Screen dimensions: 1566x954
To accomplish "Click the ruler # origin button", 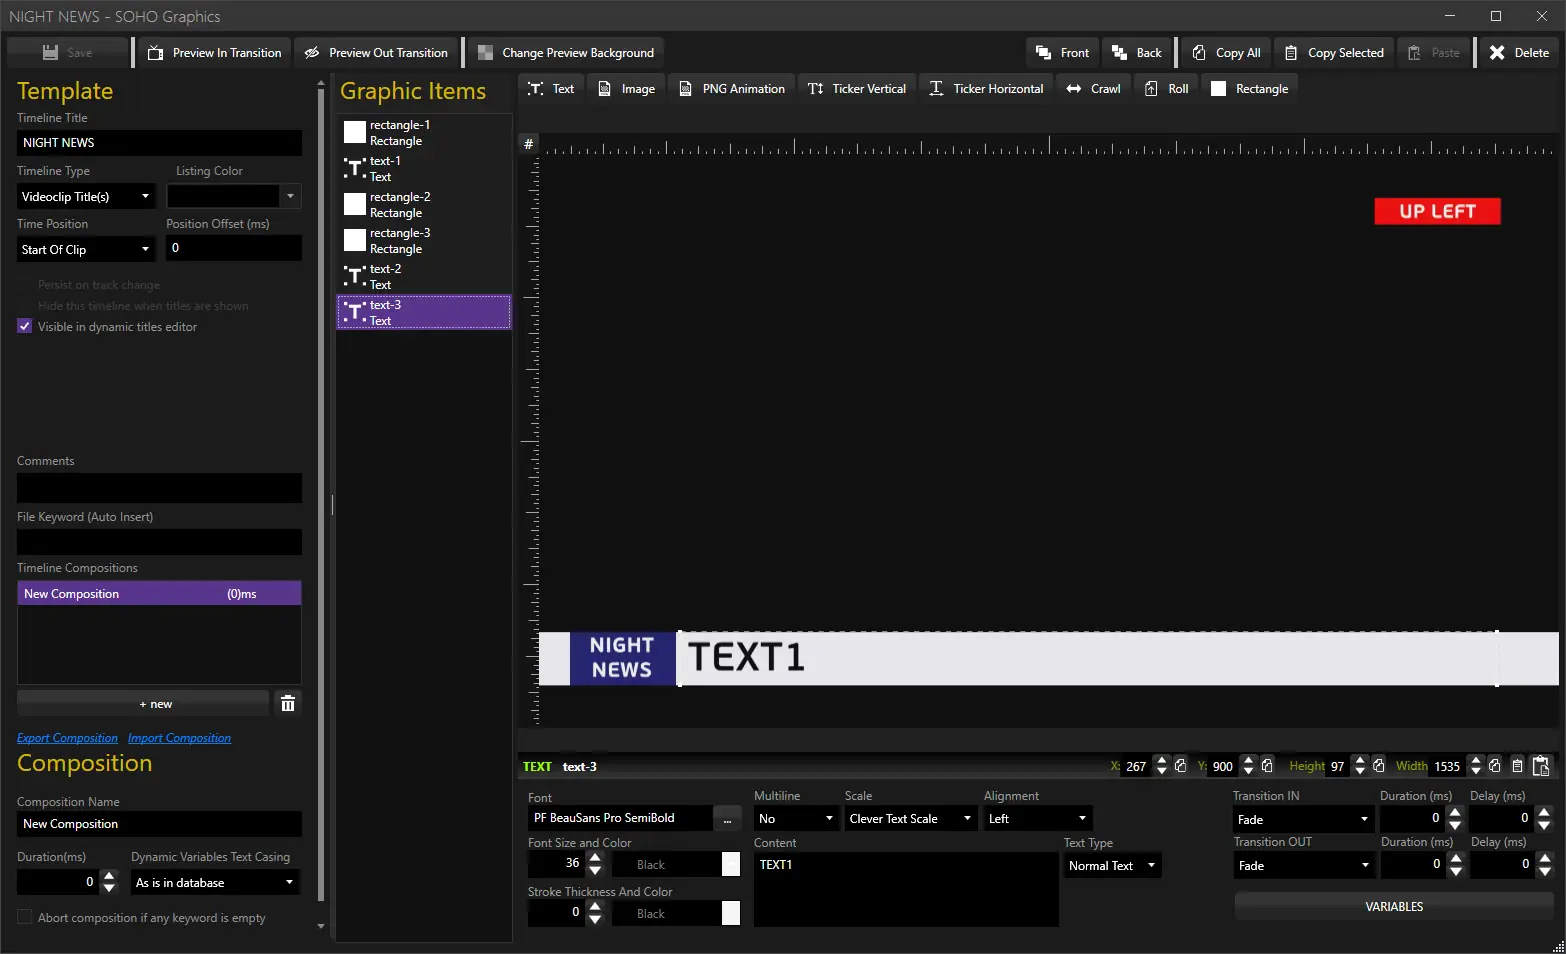I will pyautogui.click(x=528, y=144).
